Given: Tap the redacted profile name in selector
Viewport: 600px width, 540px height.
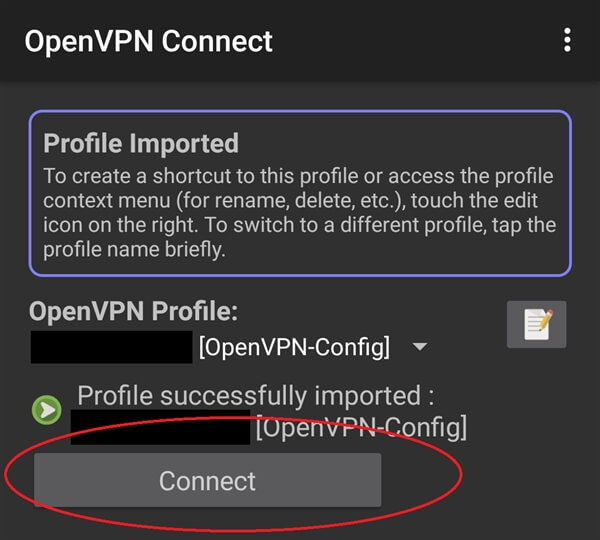Looking at the screenshot, I should click(x=111, y=347).
